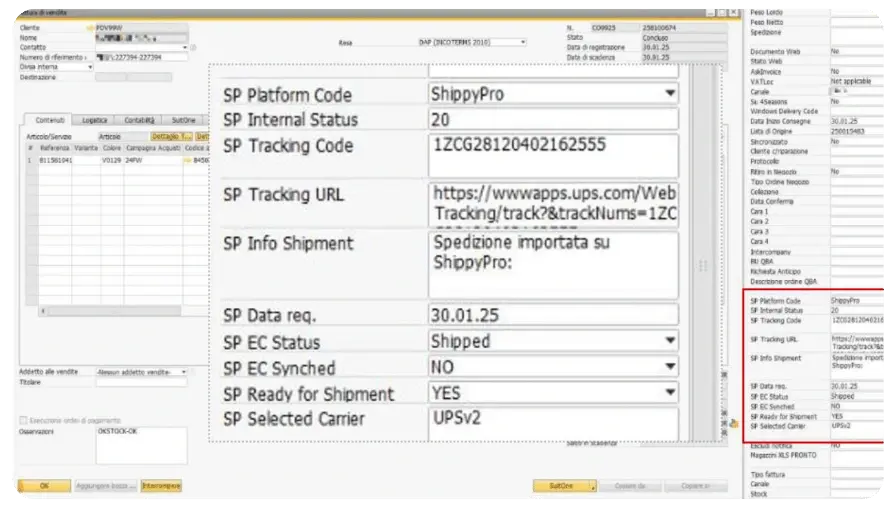Image resolution: width=894 pixels, height=510 pixels.
Task: Open the Addetto alle vendite dropdown
Action: coord(184,372)
